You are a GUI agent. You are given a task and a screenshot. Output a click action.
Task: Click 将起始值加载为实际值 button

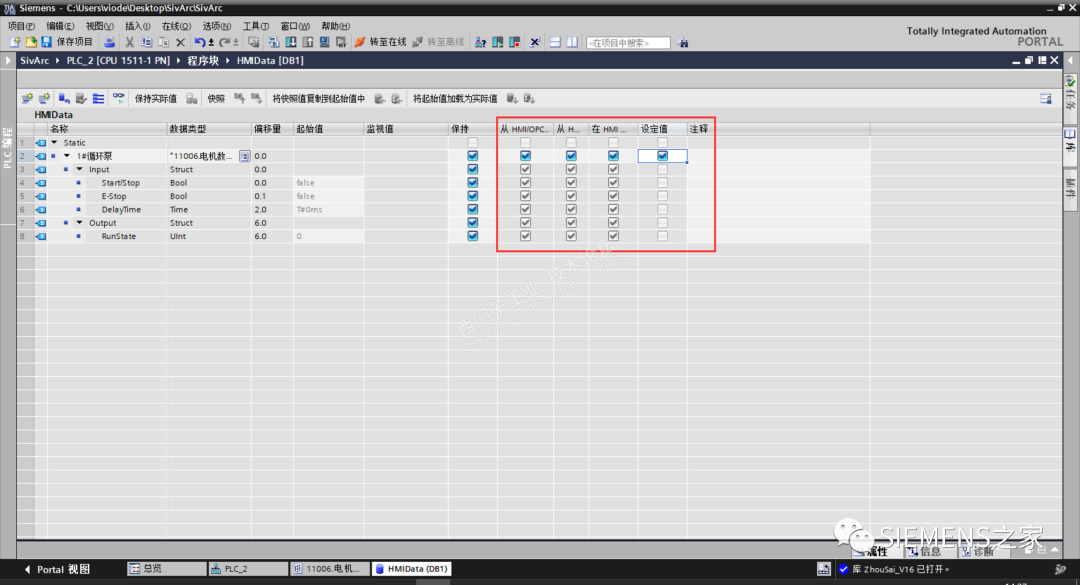click(455, 99)
